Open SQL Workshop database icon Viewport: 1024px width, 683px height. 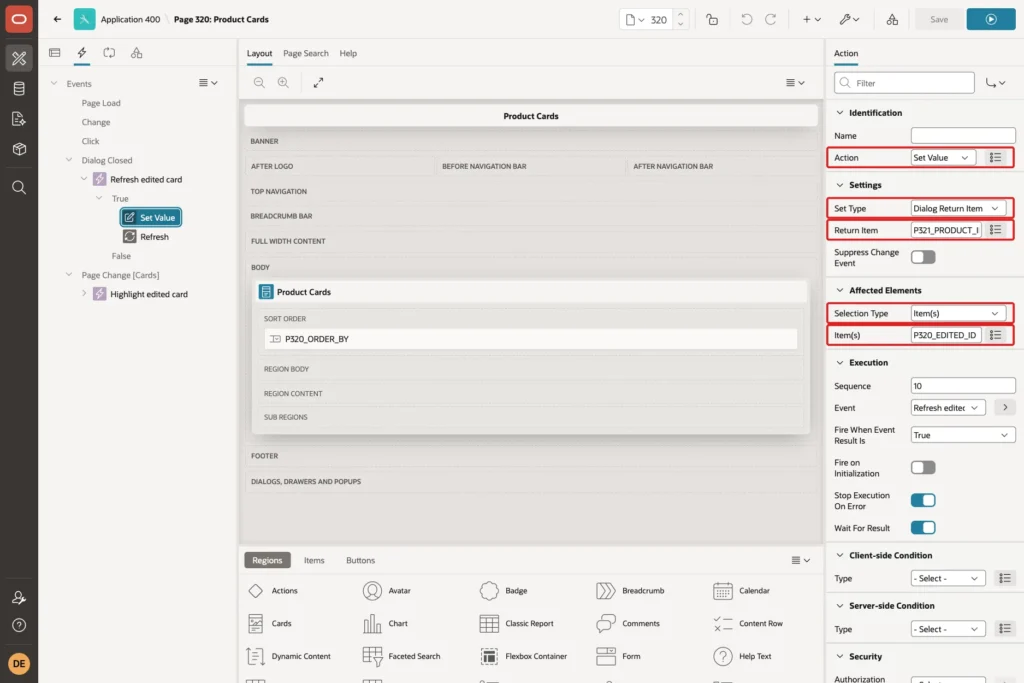click(x=19, y=89)
